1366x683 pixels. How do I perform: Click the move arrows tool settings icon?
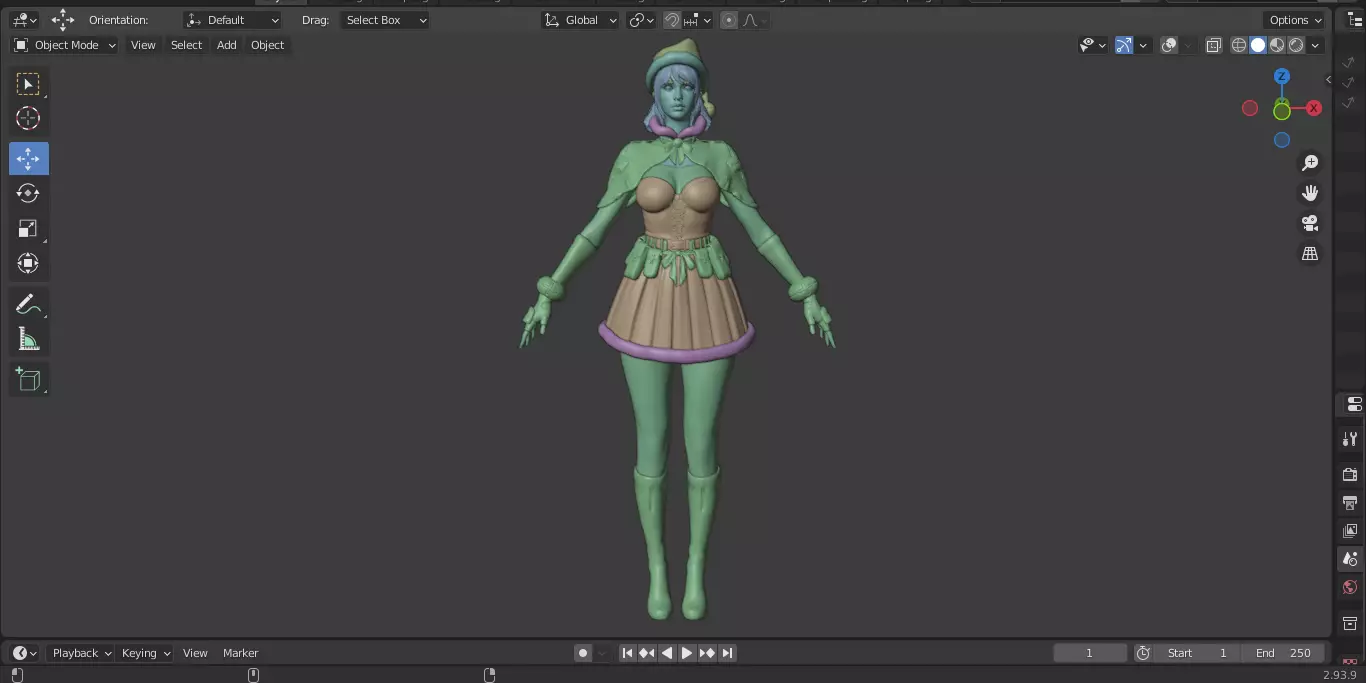(x=63, y=20)
